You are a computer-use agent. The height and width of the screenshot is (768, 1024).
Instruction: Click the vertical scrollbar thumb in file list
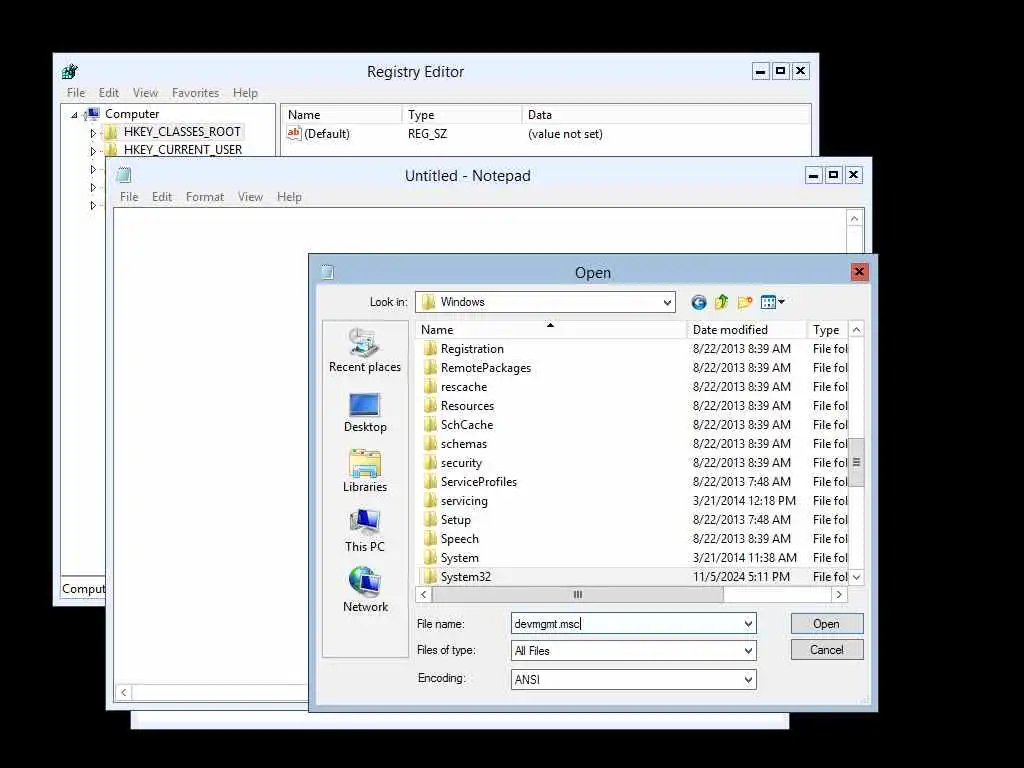856,462
